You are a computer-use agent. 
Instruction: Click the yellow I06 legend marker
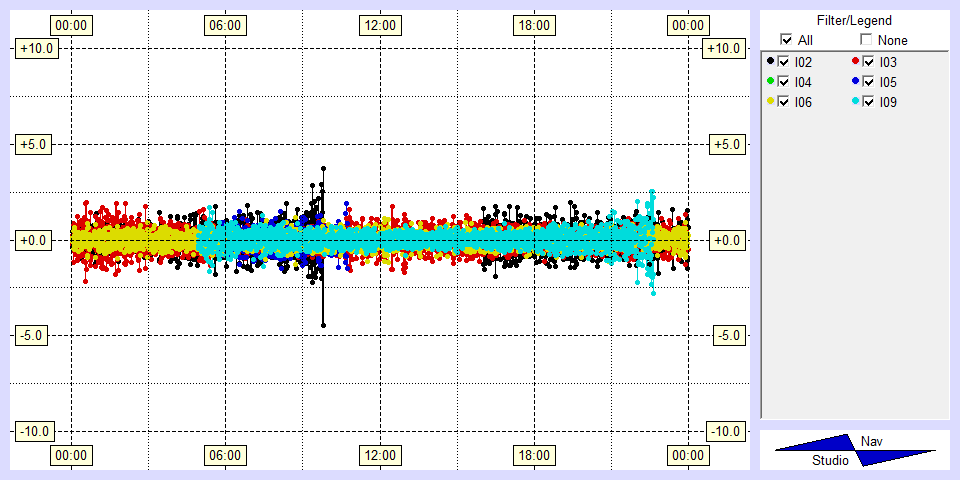[x=770, y=102]
